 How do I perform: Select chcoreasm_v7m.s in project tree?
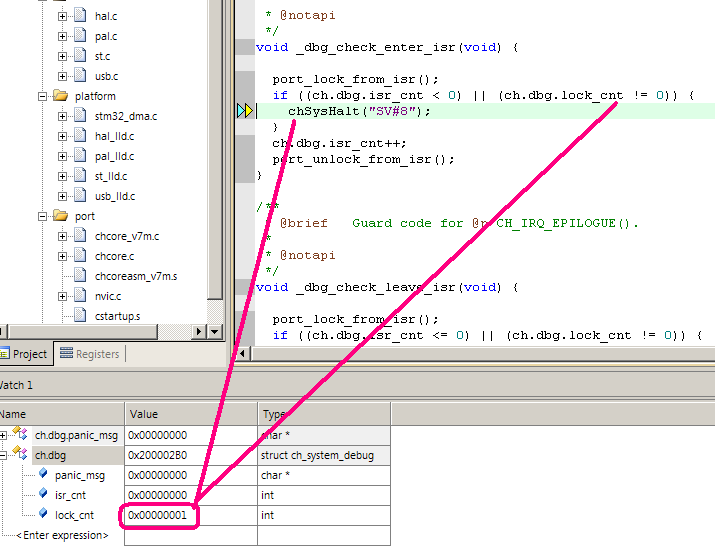pyautogui.click(x=136, y=276)
